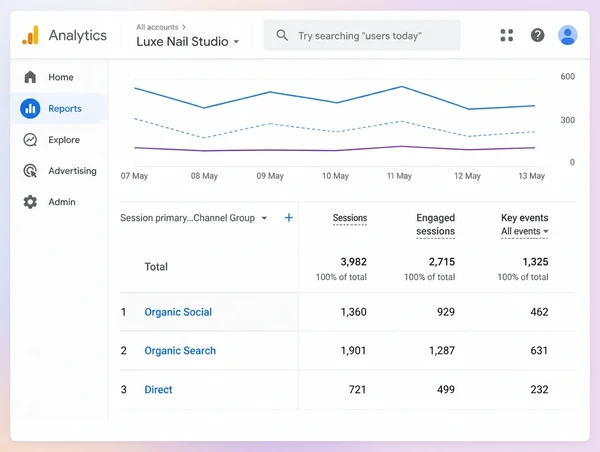Click the 10 May axis label

click(335, 176)
